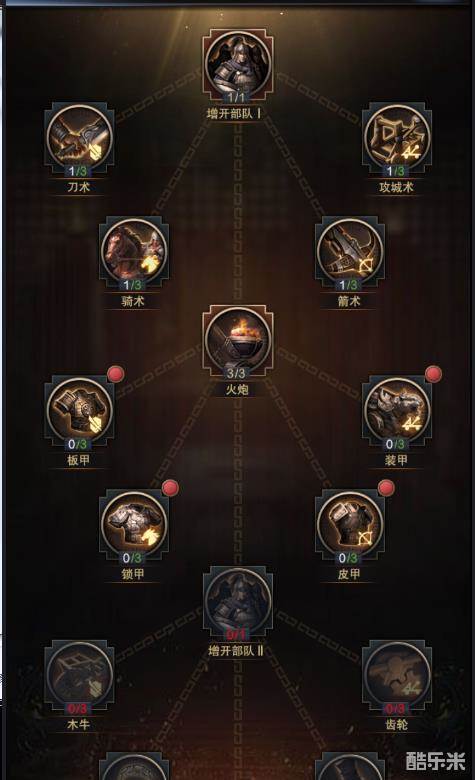This screenshot has height=780, width=475.
Task: Select the 骑术 cavalry horse icon
Action: pyautogui.click(x=134, y=252)
